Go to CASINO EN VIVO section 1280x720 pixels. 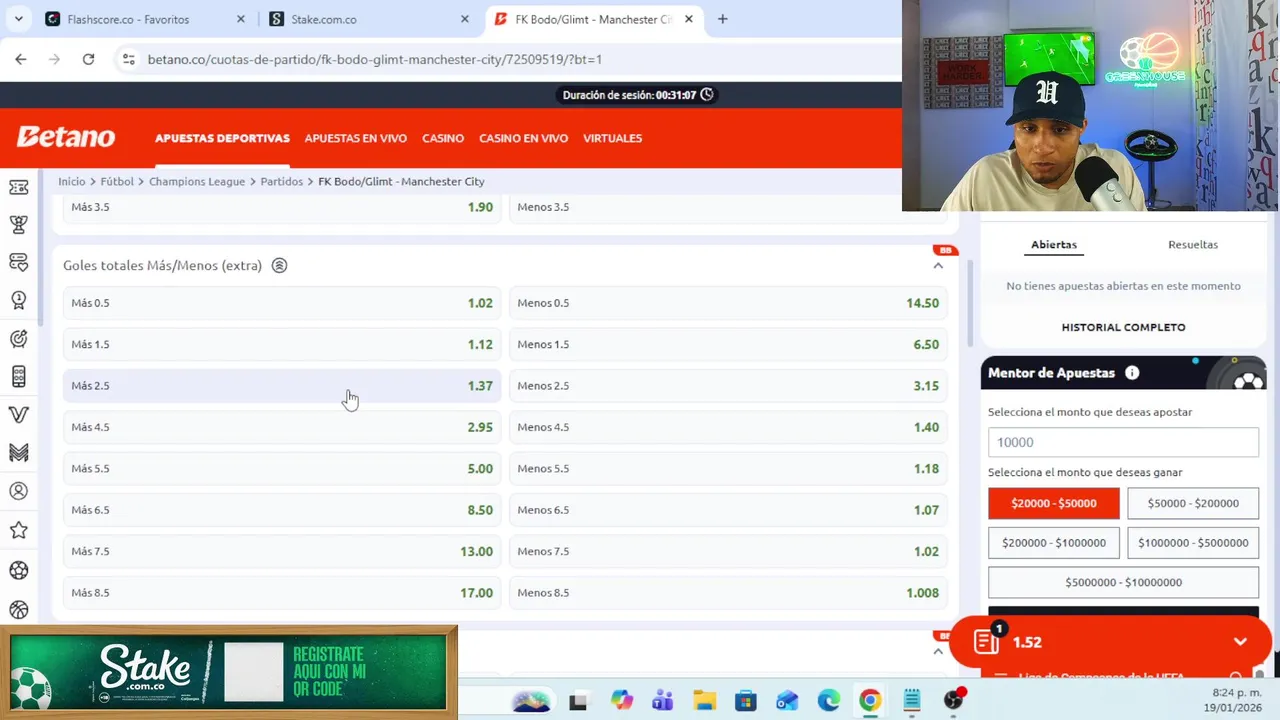click(523, 138)
